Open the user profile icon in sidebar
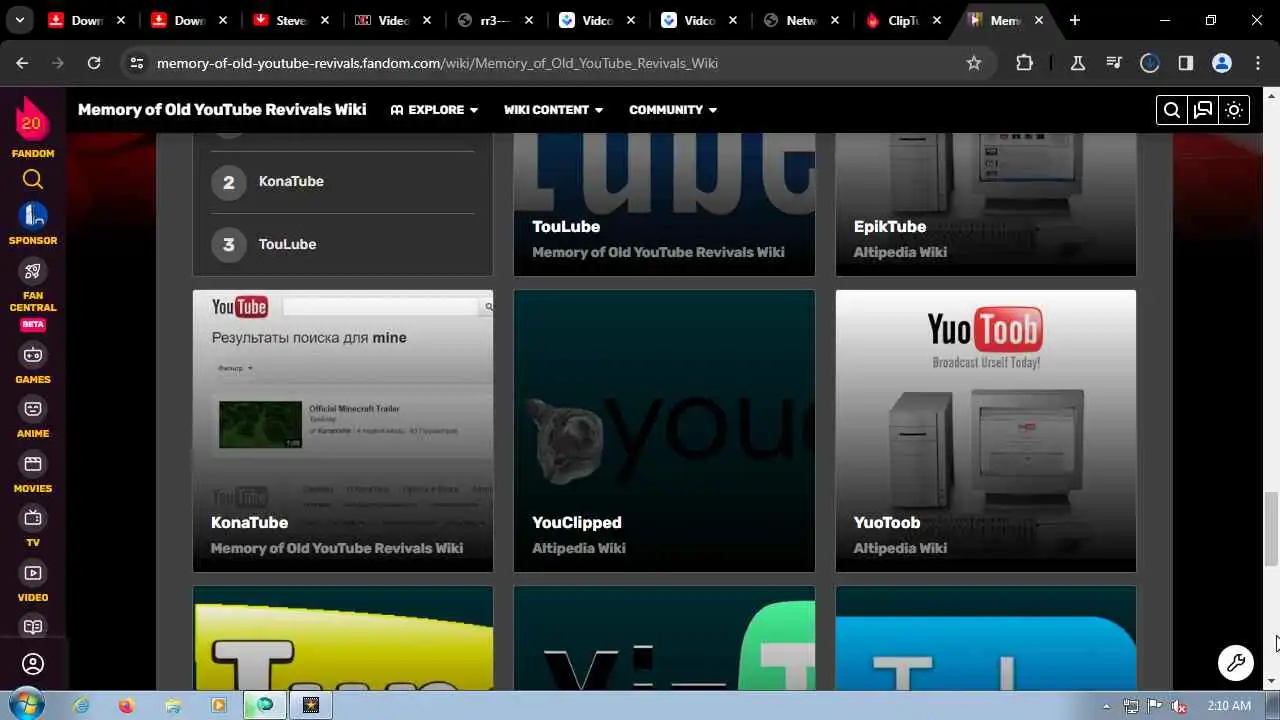 click(33, 664)
